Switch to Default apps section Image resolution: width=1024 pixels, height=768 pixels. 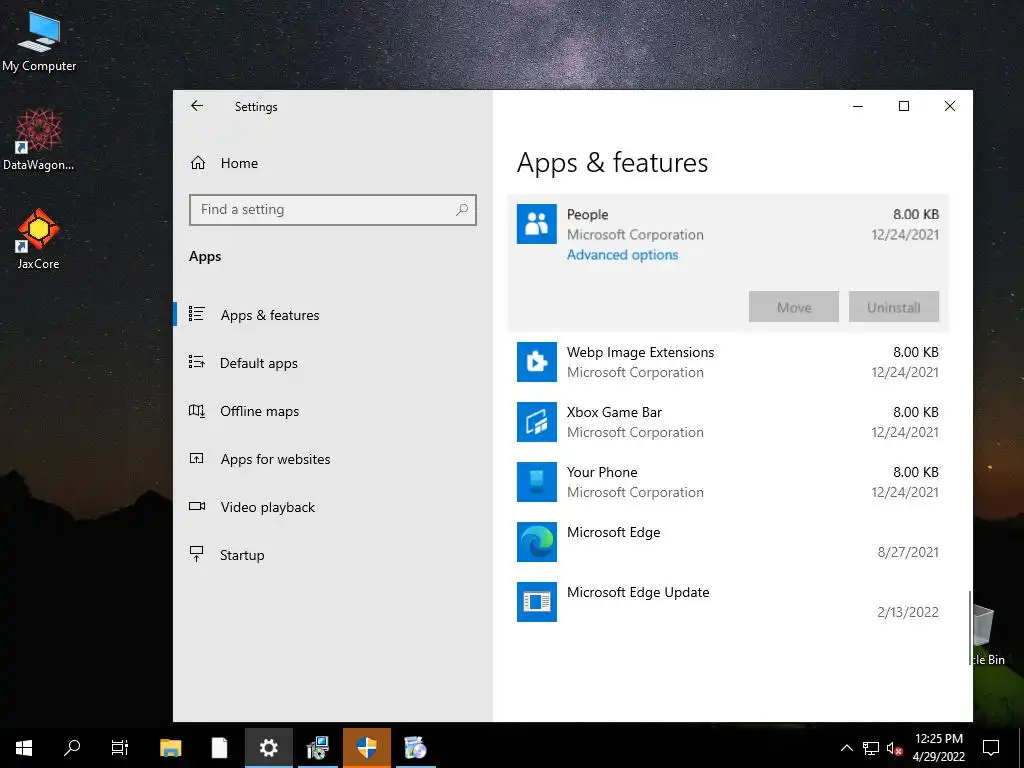click(x=333, y=362)
